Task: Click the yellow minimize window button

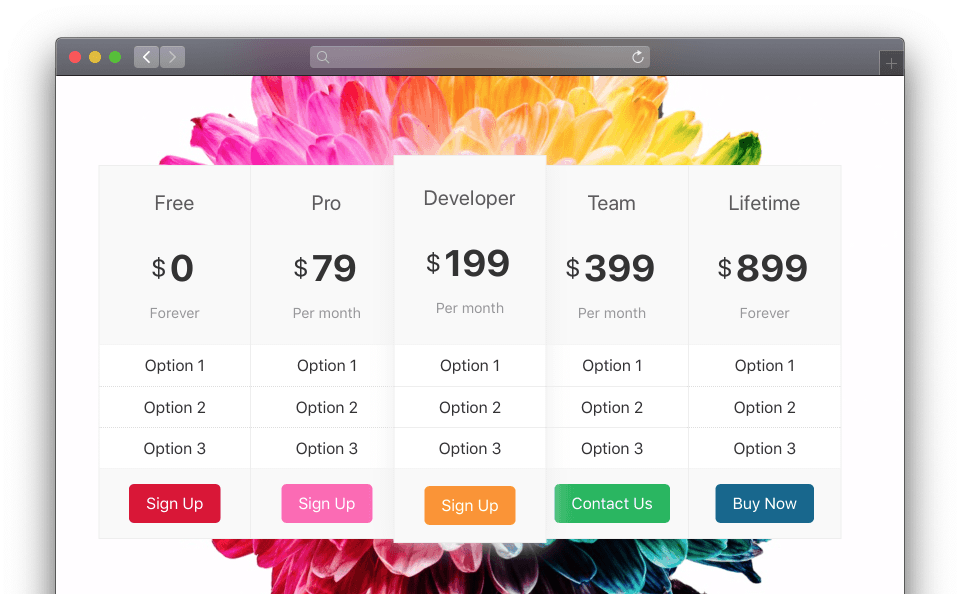Action: coord(95,57)
